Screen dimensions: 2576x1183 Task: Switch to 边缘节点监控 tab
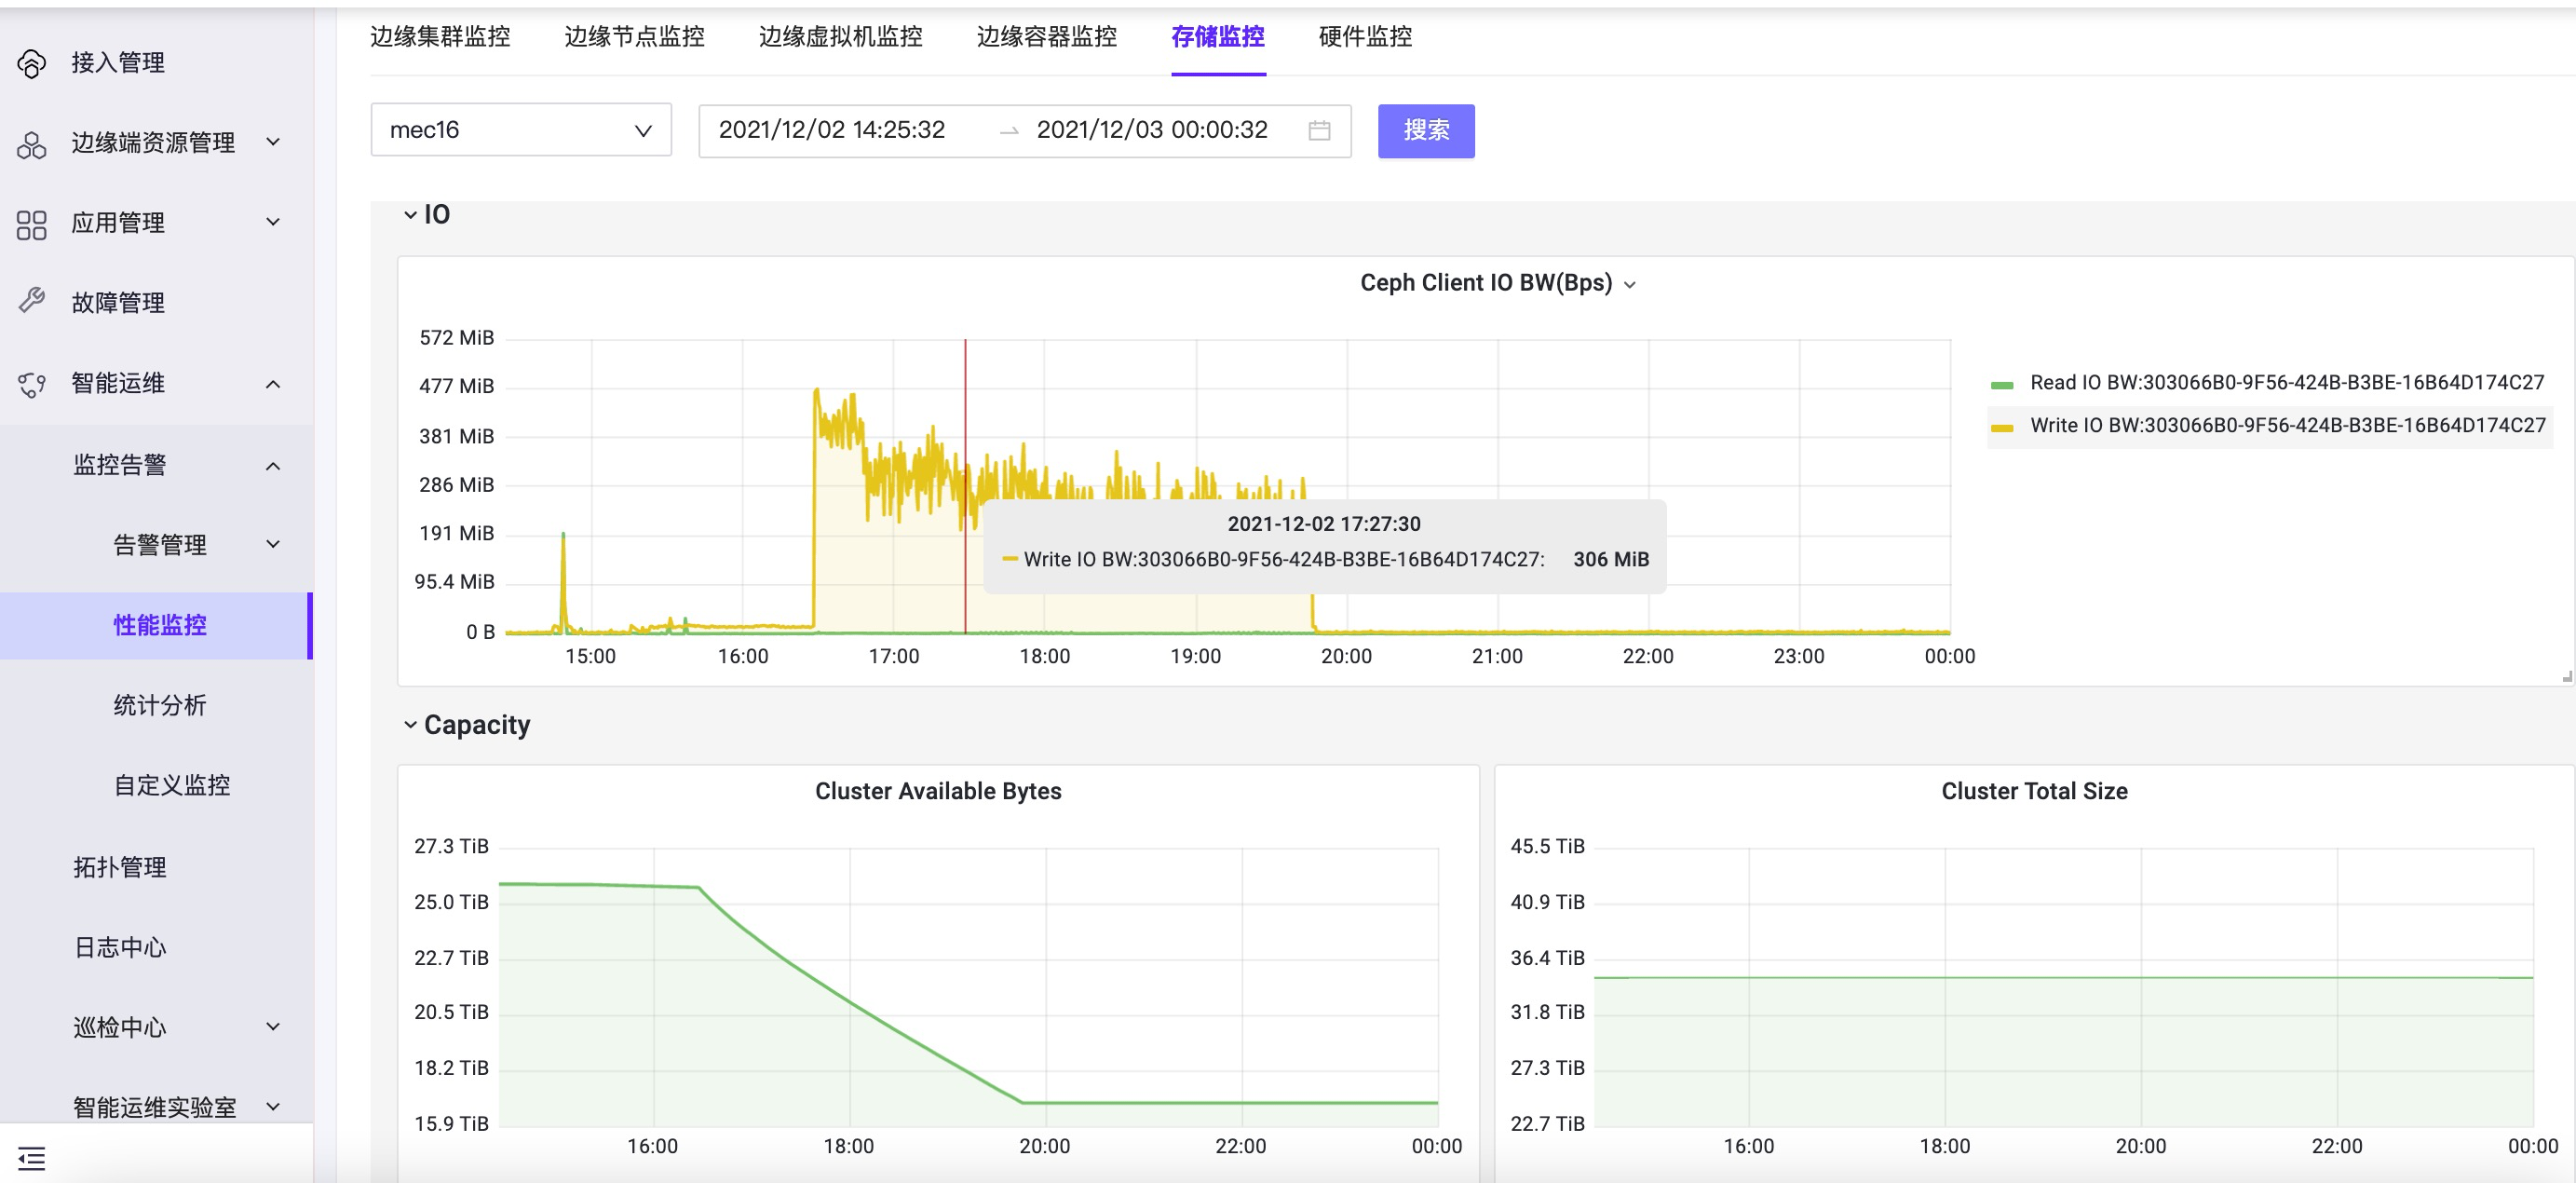pos(634,38)
